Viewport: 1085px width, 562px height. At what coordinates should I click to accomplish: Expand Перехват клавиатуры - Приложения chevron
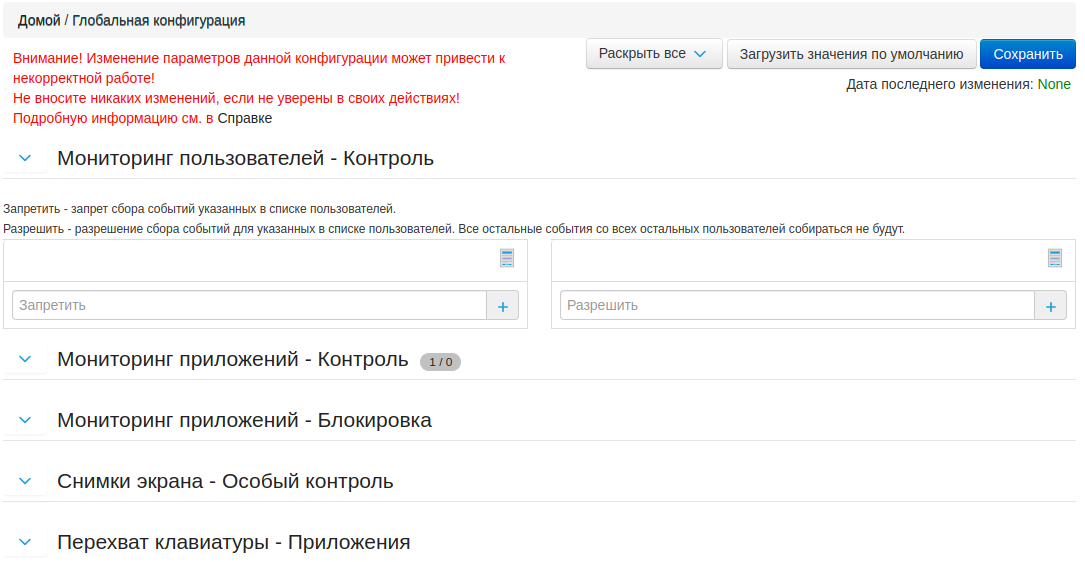coord(26,542)
